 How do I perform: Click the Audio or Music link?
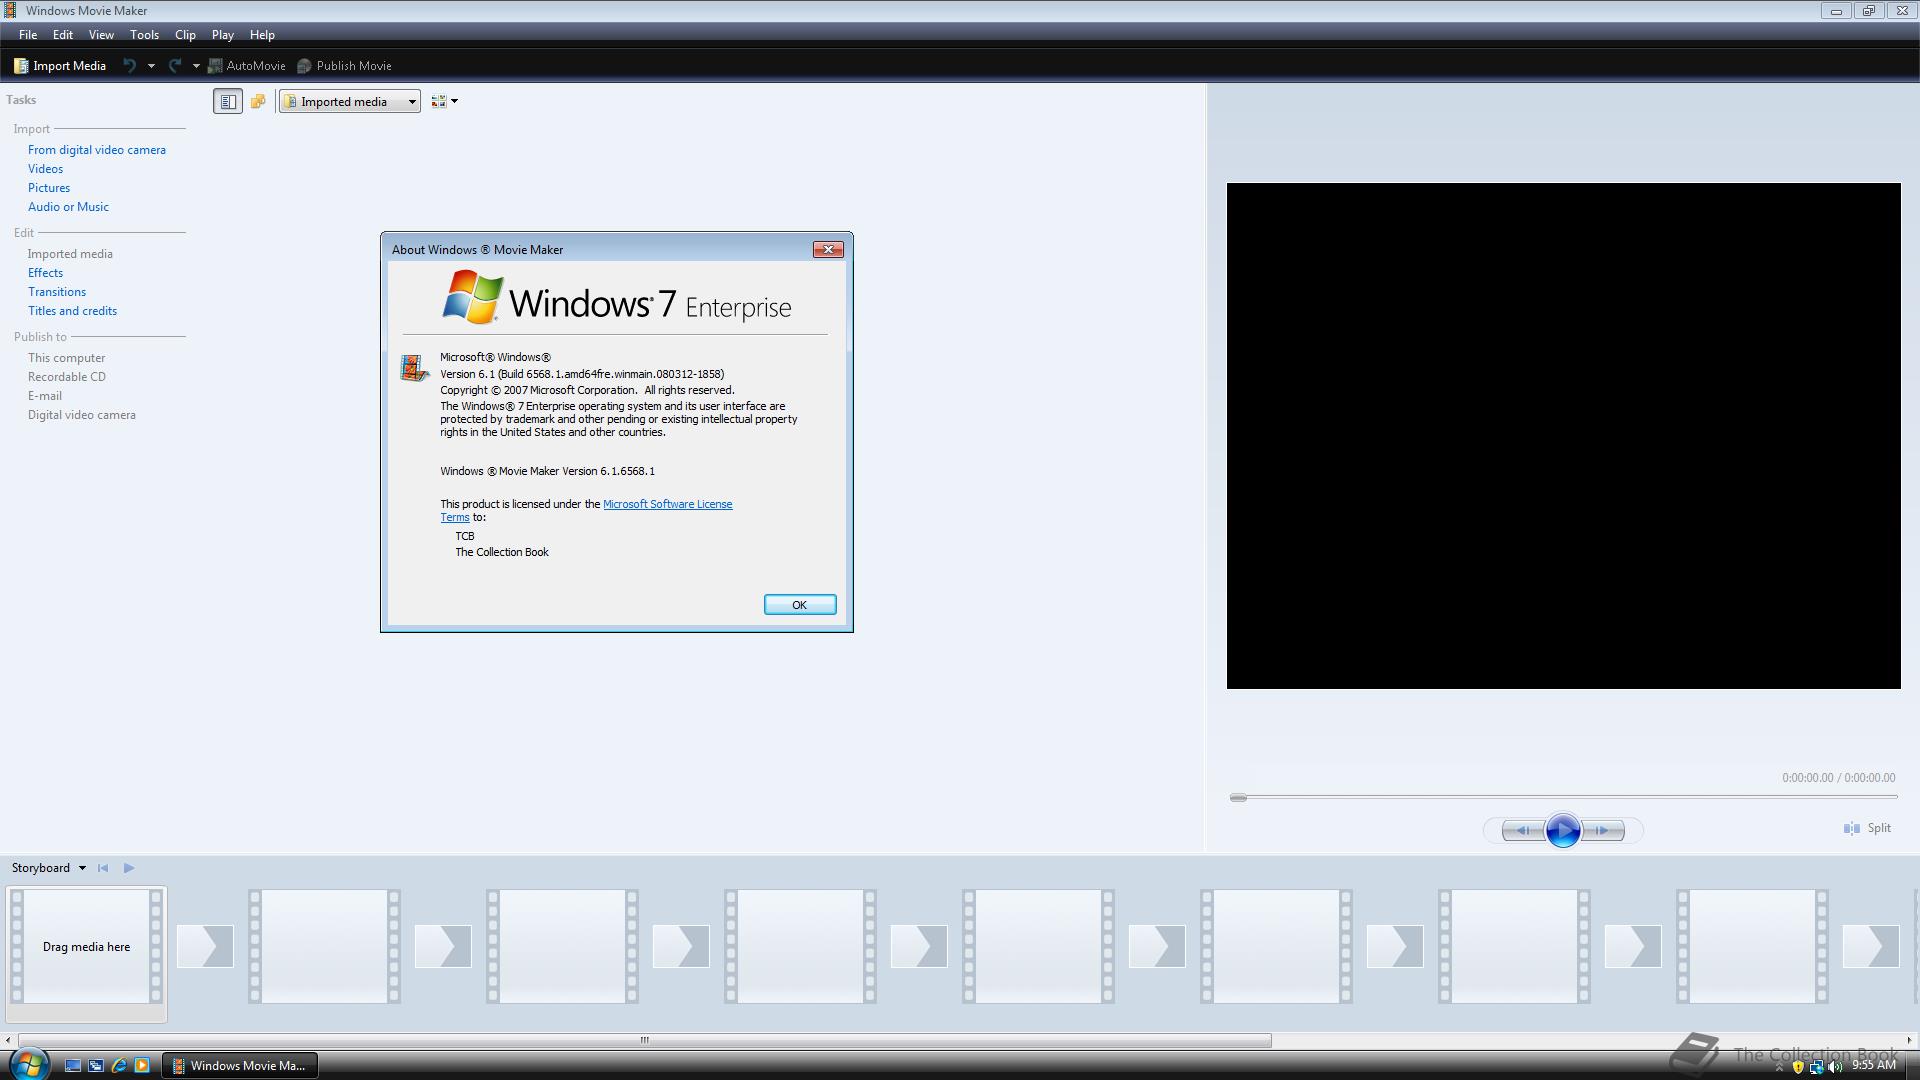[68, 207]
